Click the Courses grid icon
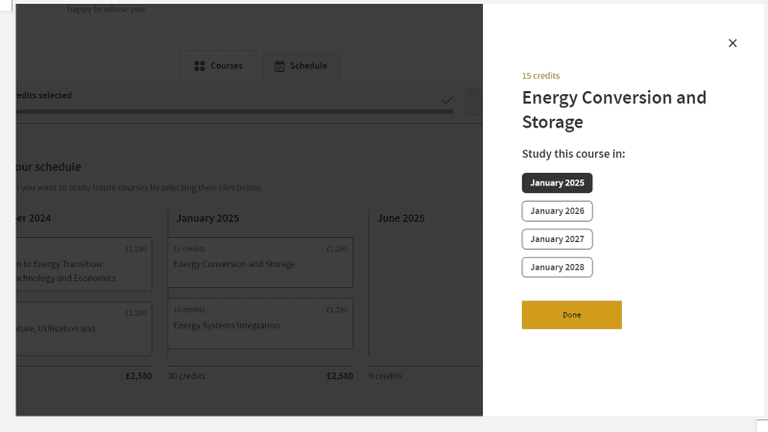The width and height of the screenshot is (768, 432). coord(199,66)
